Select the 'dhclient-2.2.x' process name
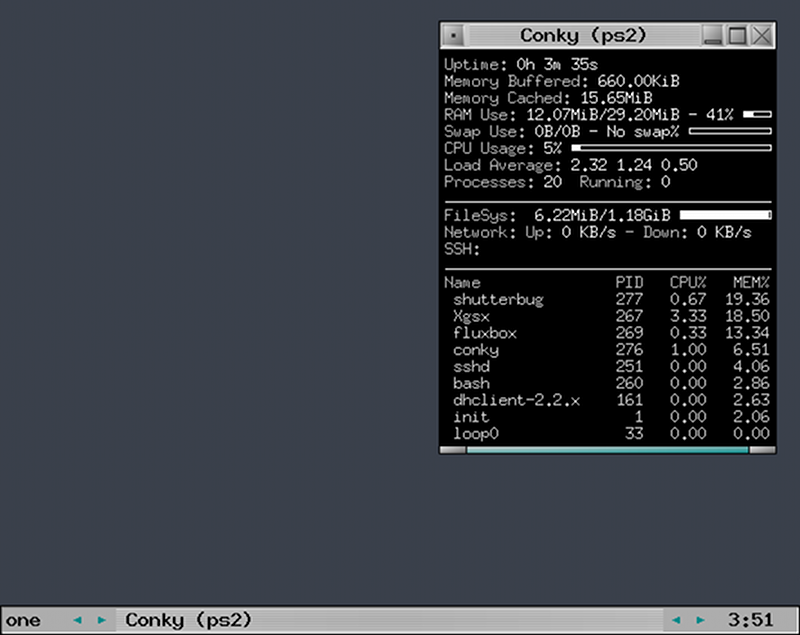 tap(516, 400)
